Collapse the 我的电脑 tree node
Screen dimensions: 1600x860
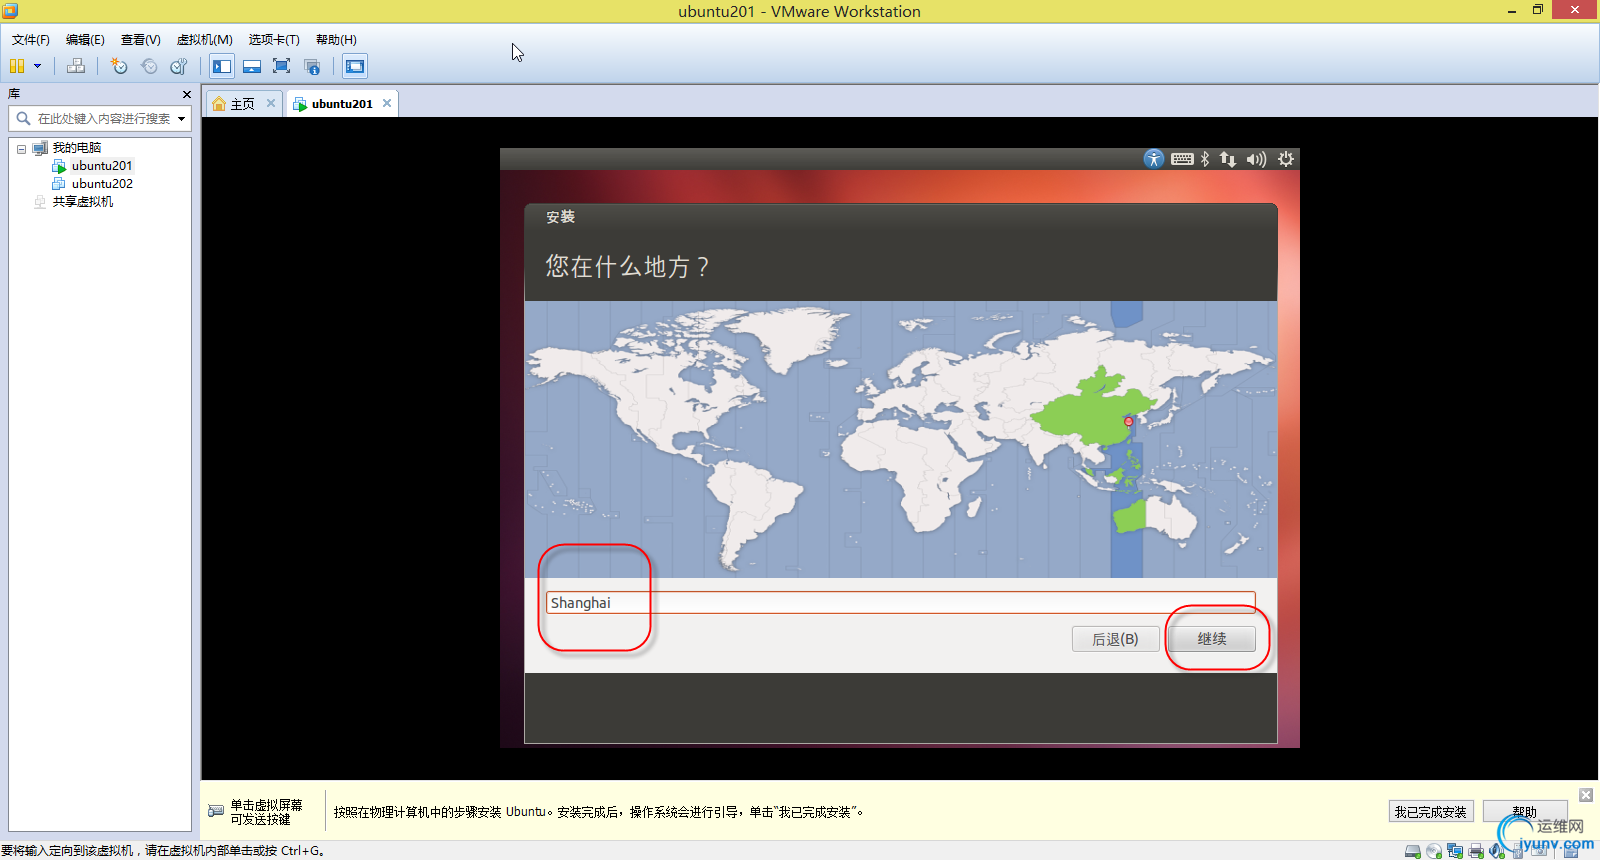[x=21, y=149]
